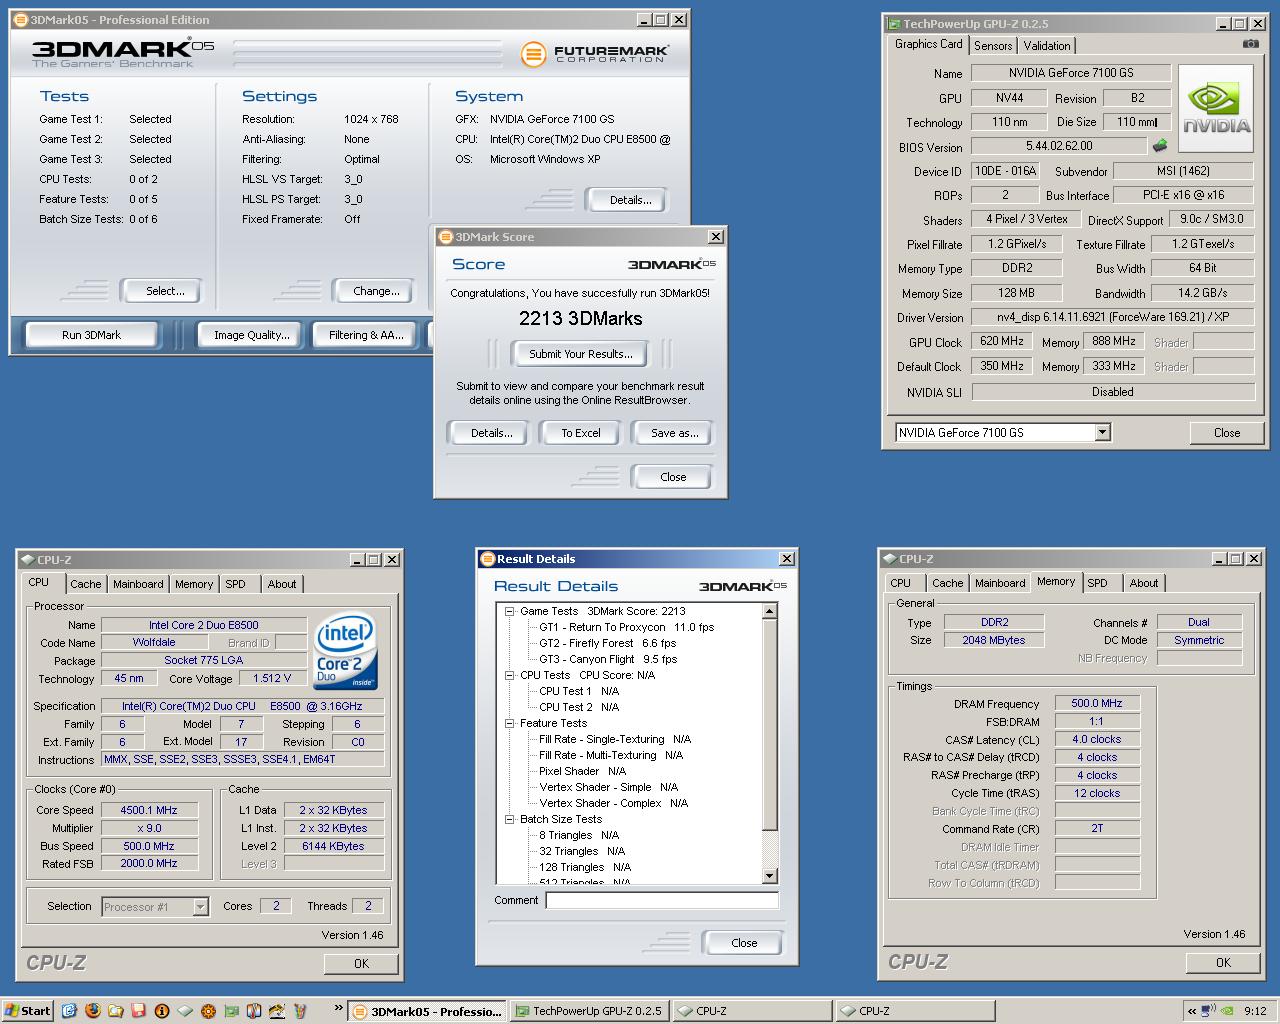
Task: Click the red floppy disk quick launch icon
Action: (139, 1011)
